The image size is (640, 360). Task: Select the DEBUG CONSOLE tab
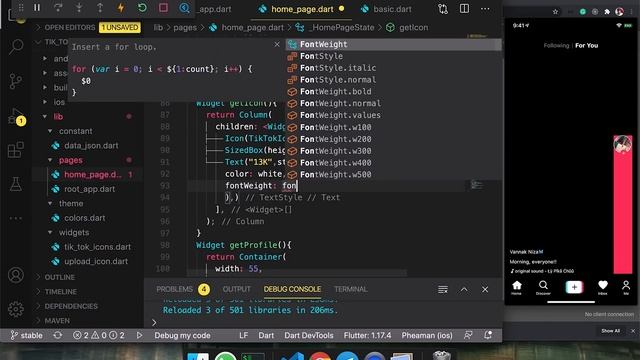[292, 289]
